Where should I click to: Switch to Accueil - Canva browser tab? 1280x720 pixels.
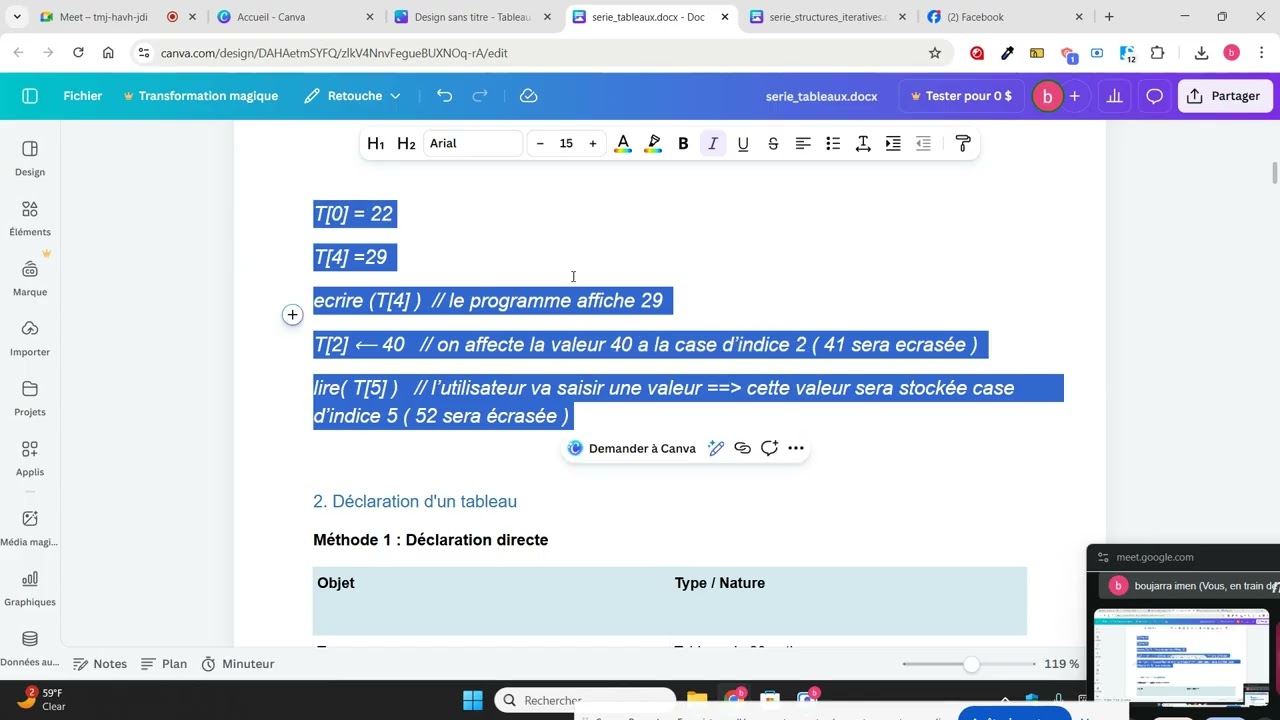(271, 17)
